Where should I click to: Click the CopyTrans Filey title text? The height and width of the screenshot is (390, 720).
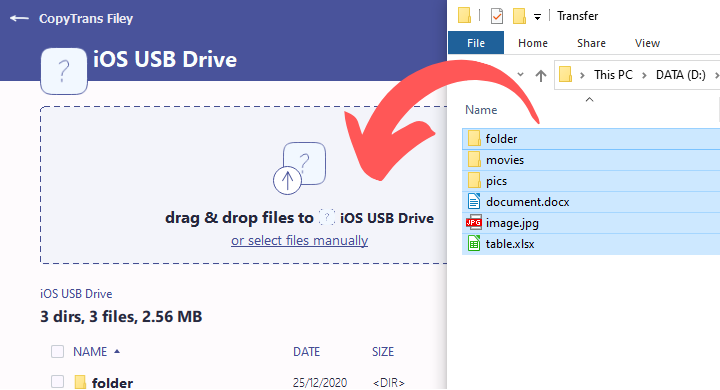point(86,18)
